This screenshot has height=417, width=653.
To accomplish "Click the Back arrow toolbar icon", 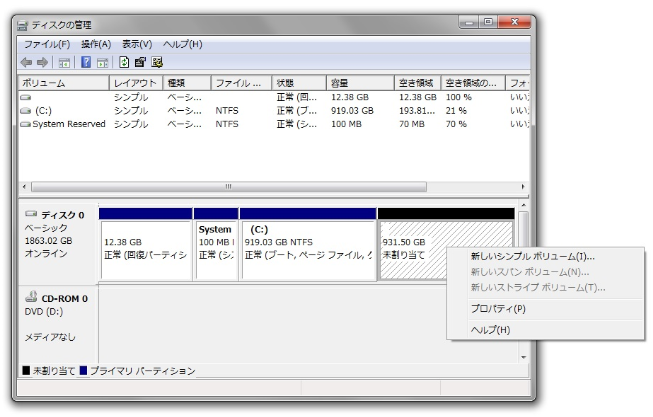I will click(x=27, y=63).
